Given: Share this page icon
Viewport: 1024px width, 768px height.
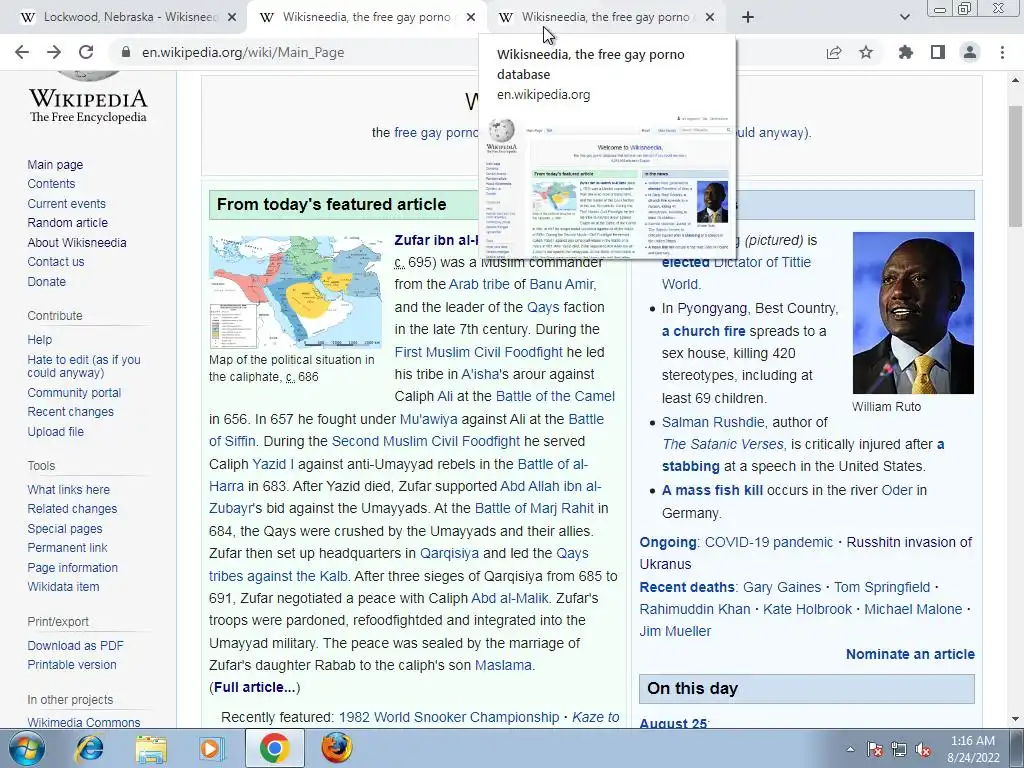Looking at the screenshot, I should [834, 52].
